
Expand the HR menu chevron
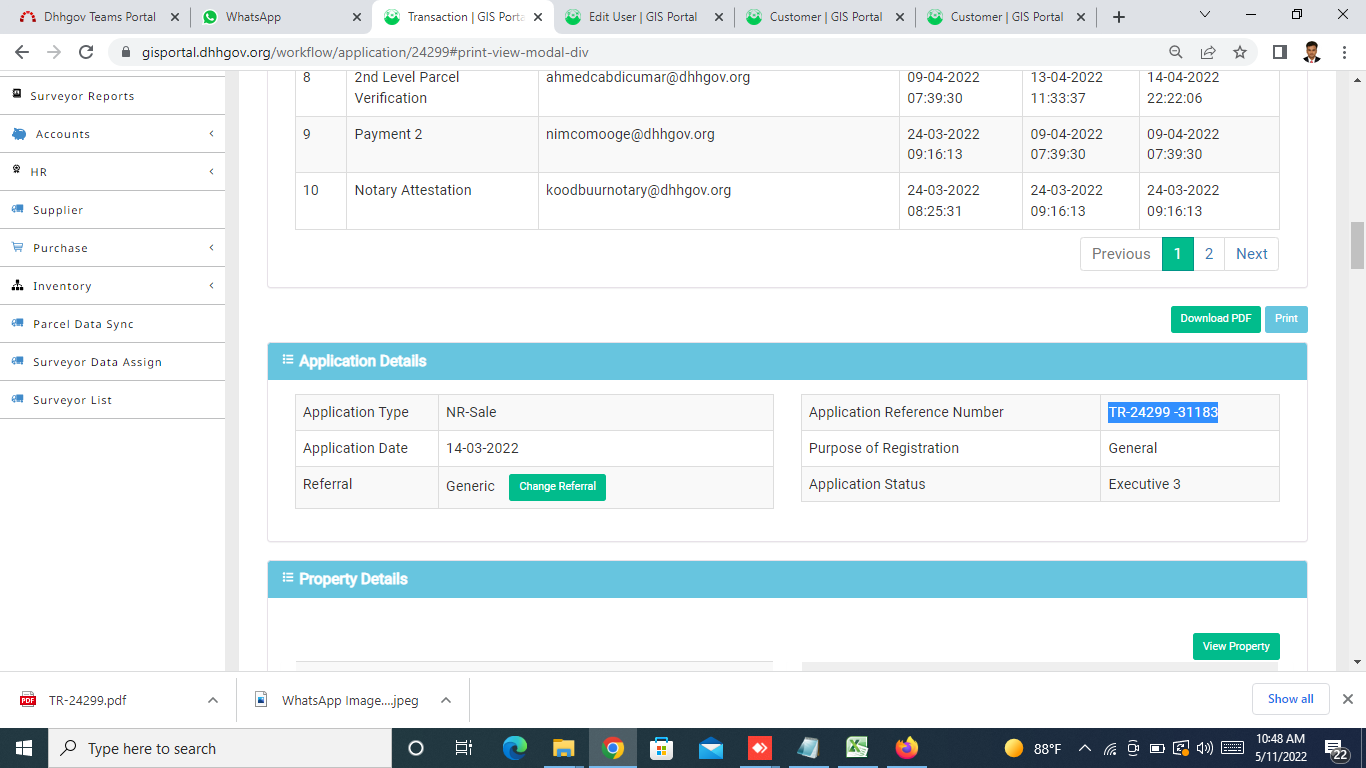[211, 171]
